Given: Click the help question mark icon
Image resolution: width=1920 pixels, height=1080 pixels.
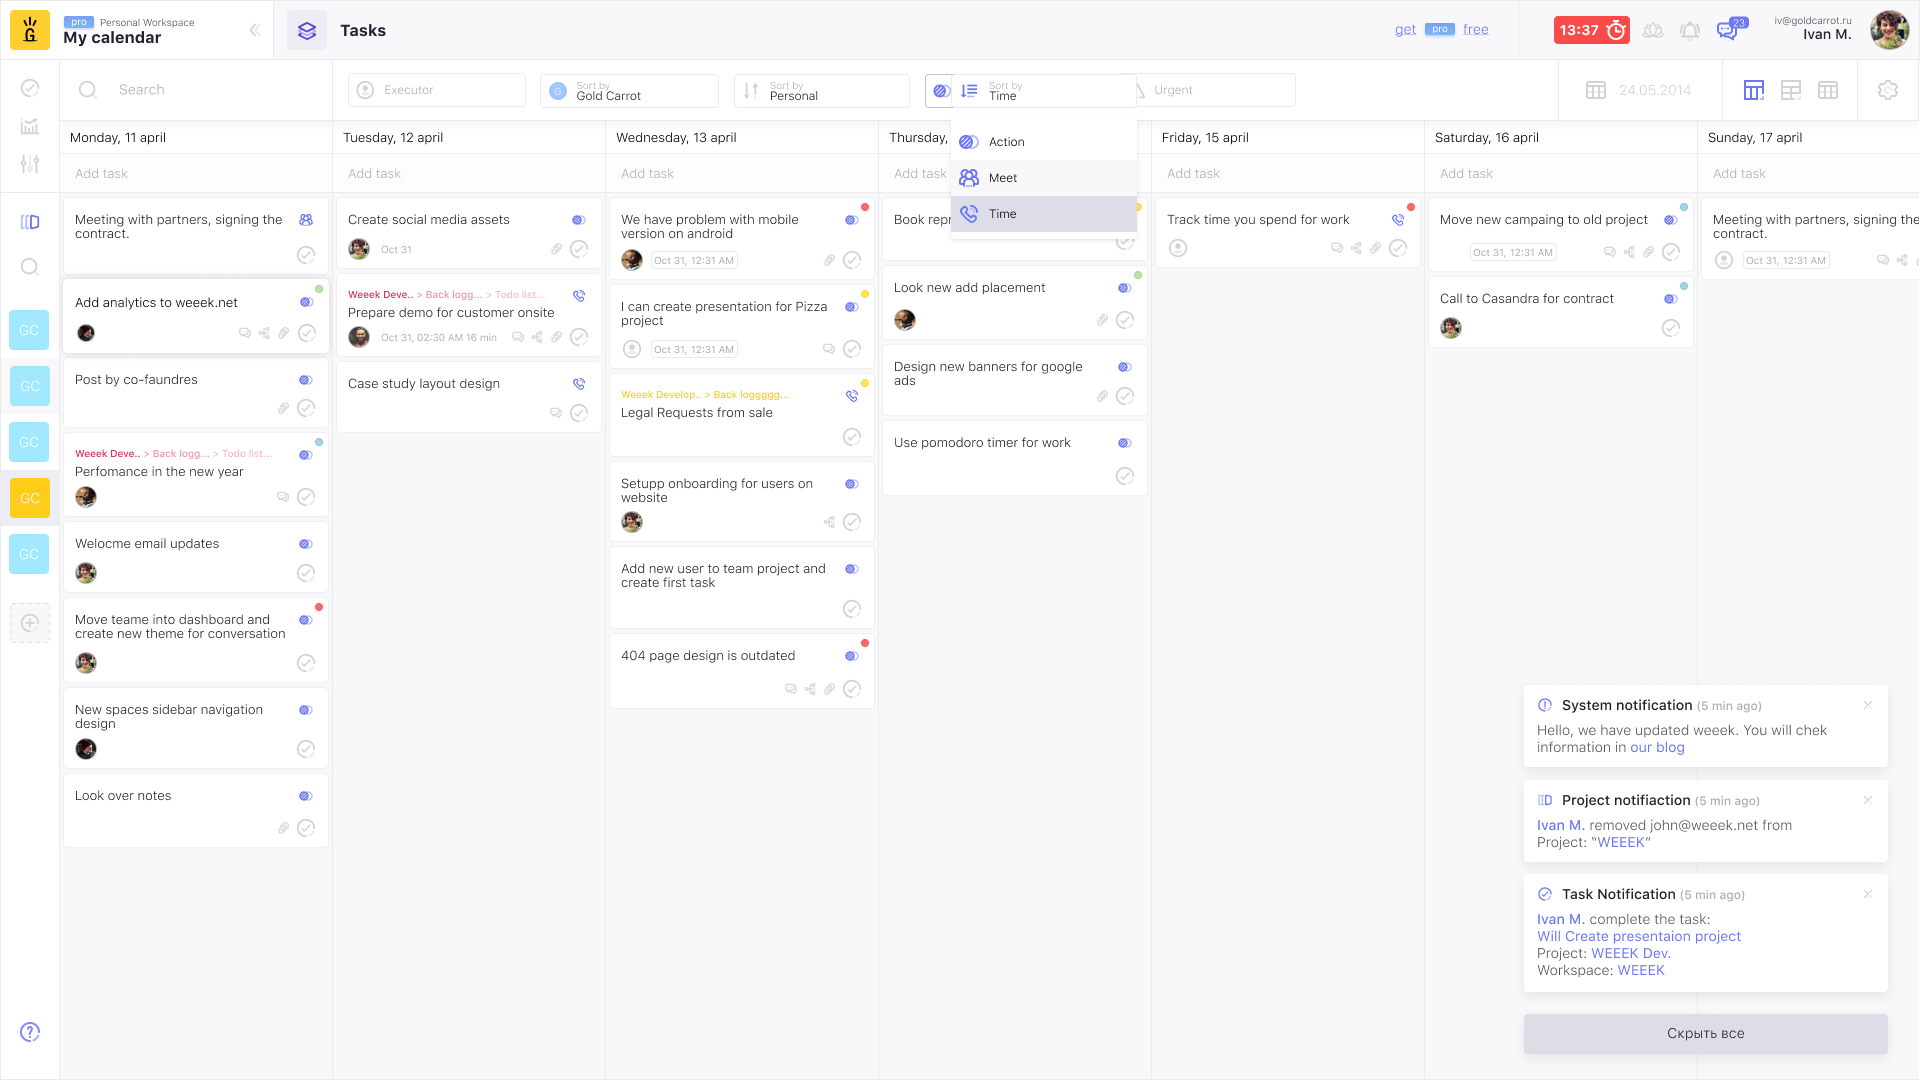Looking at the screenshot, I should (x=30, y=1032).
